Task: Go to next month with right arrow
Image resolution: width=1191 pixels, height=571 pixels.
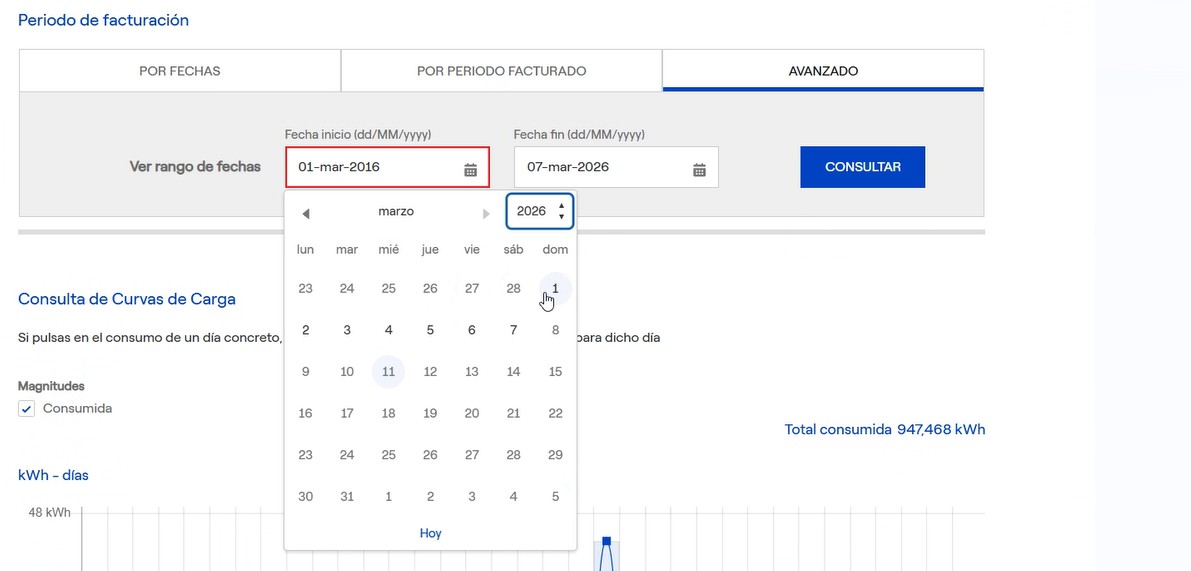Action: tap(486, 213)
